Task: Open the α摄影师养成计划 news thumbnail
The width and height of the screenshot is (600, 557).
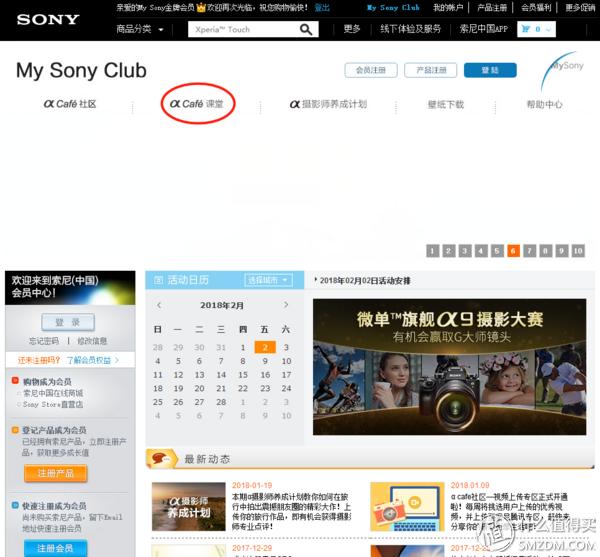Action: (x=189, y=507)
